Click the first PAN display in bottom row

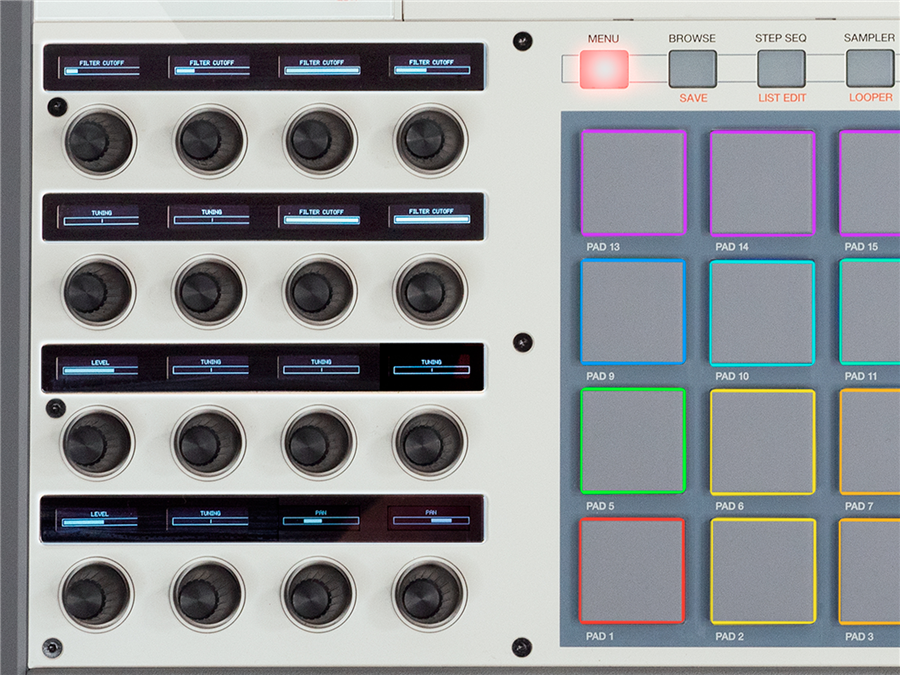[x=321, y=518]
